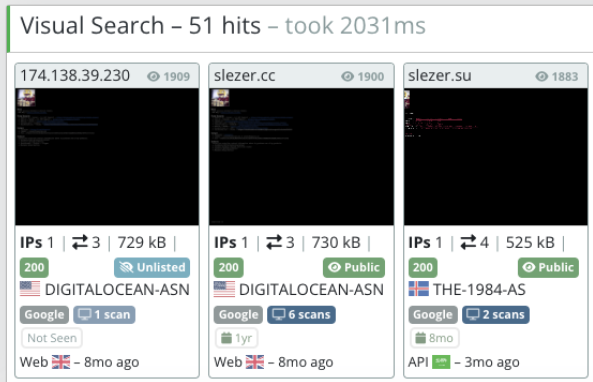Click the green 200 status on slezer.cc

coord(228,267)
